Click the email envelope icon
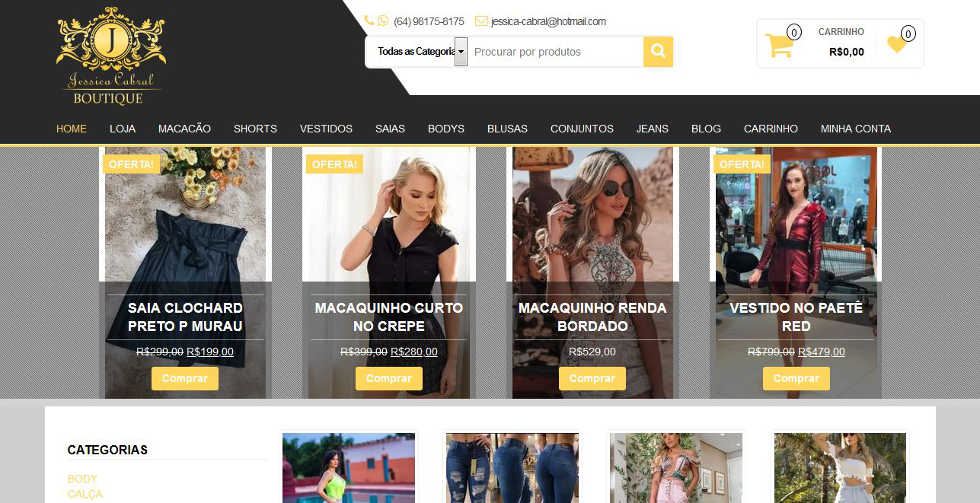Image resolution: width=980 pixels, height=503 pixels. click(481, 21)
